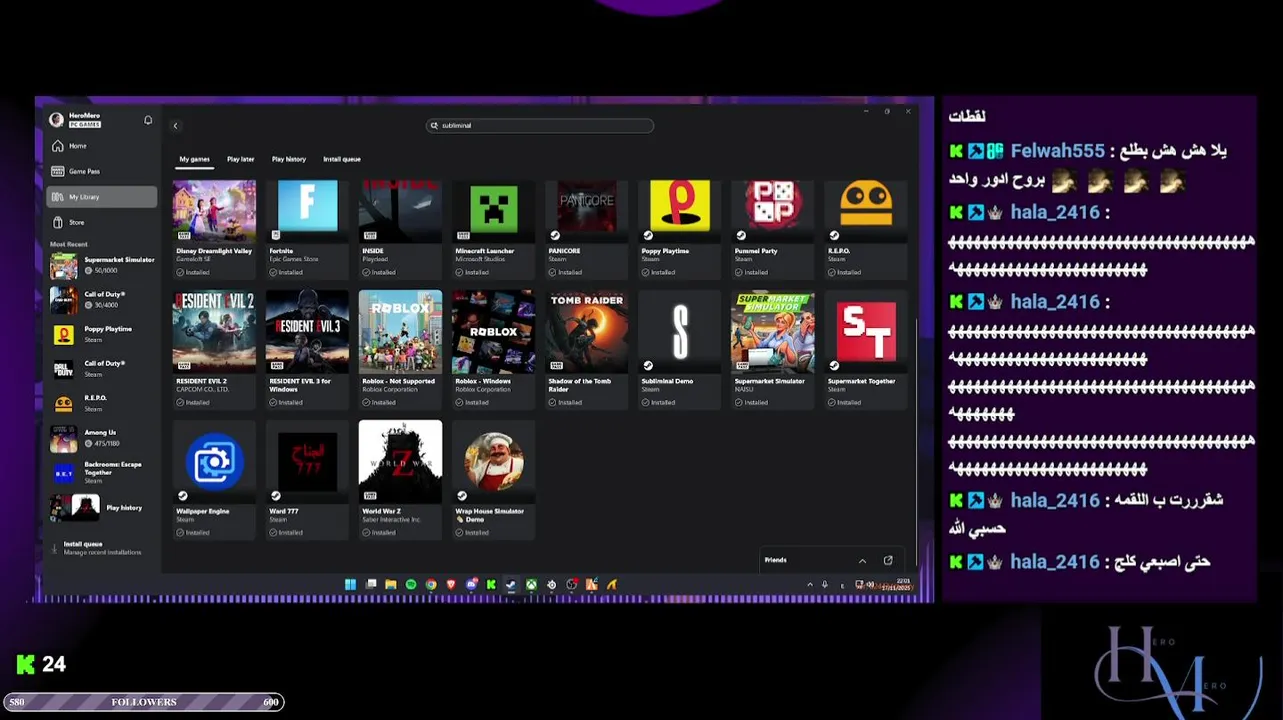Click Felwah555 username in chat
Viewport: 1283px width, 720px height.
[x=1057, y=151]
